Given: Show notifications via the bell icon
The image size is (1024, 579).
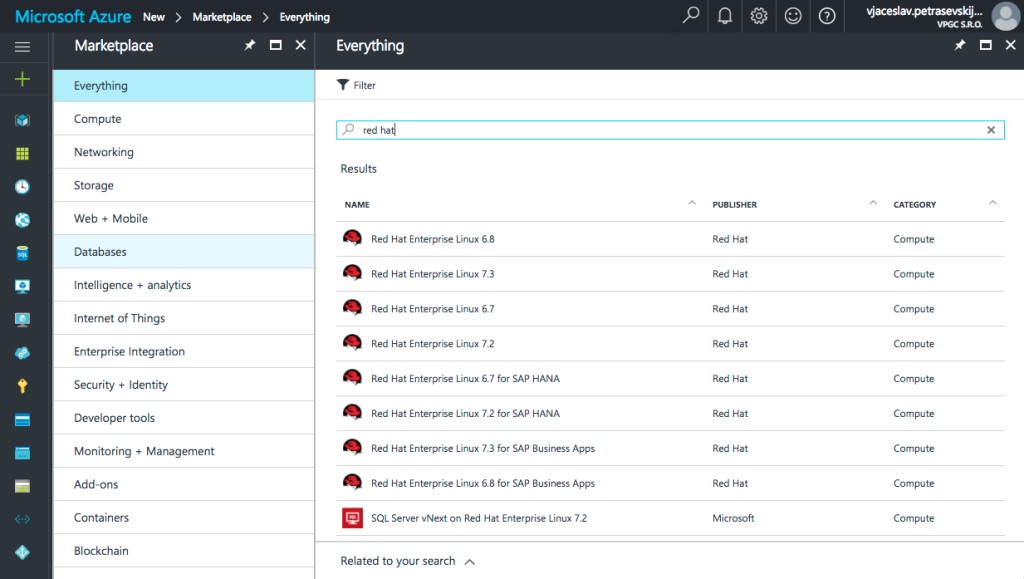Looking at the screenshot, I should [x=725, y=16].
